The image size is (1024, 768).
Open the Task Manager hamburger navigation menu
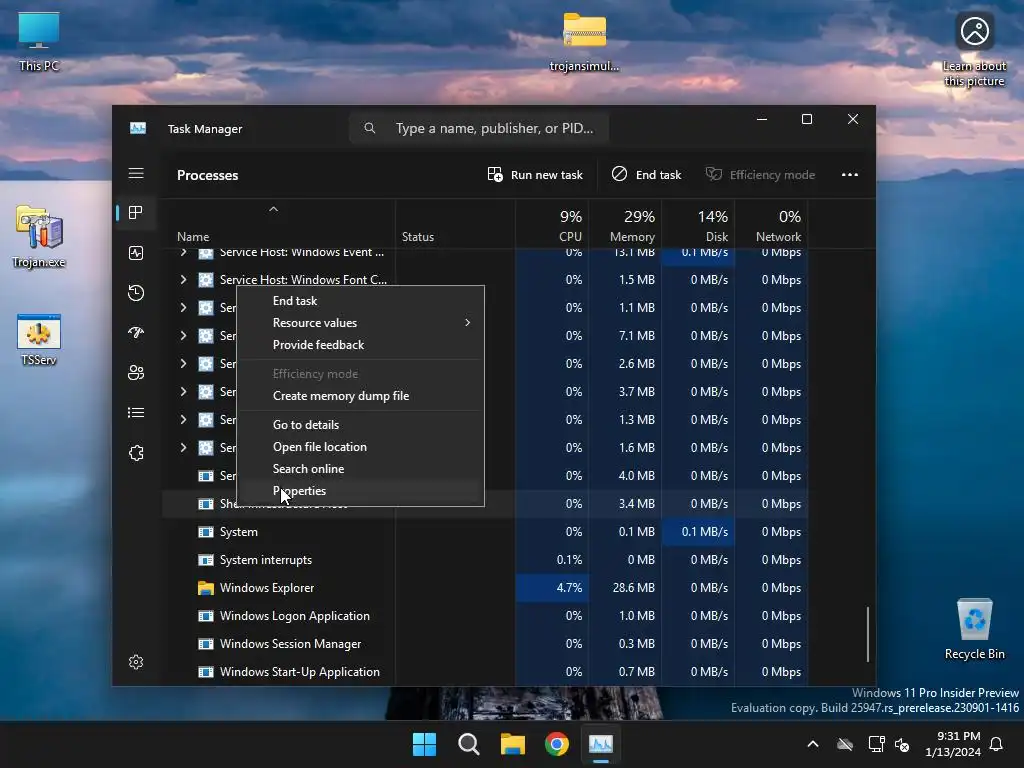coord(136,173)
